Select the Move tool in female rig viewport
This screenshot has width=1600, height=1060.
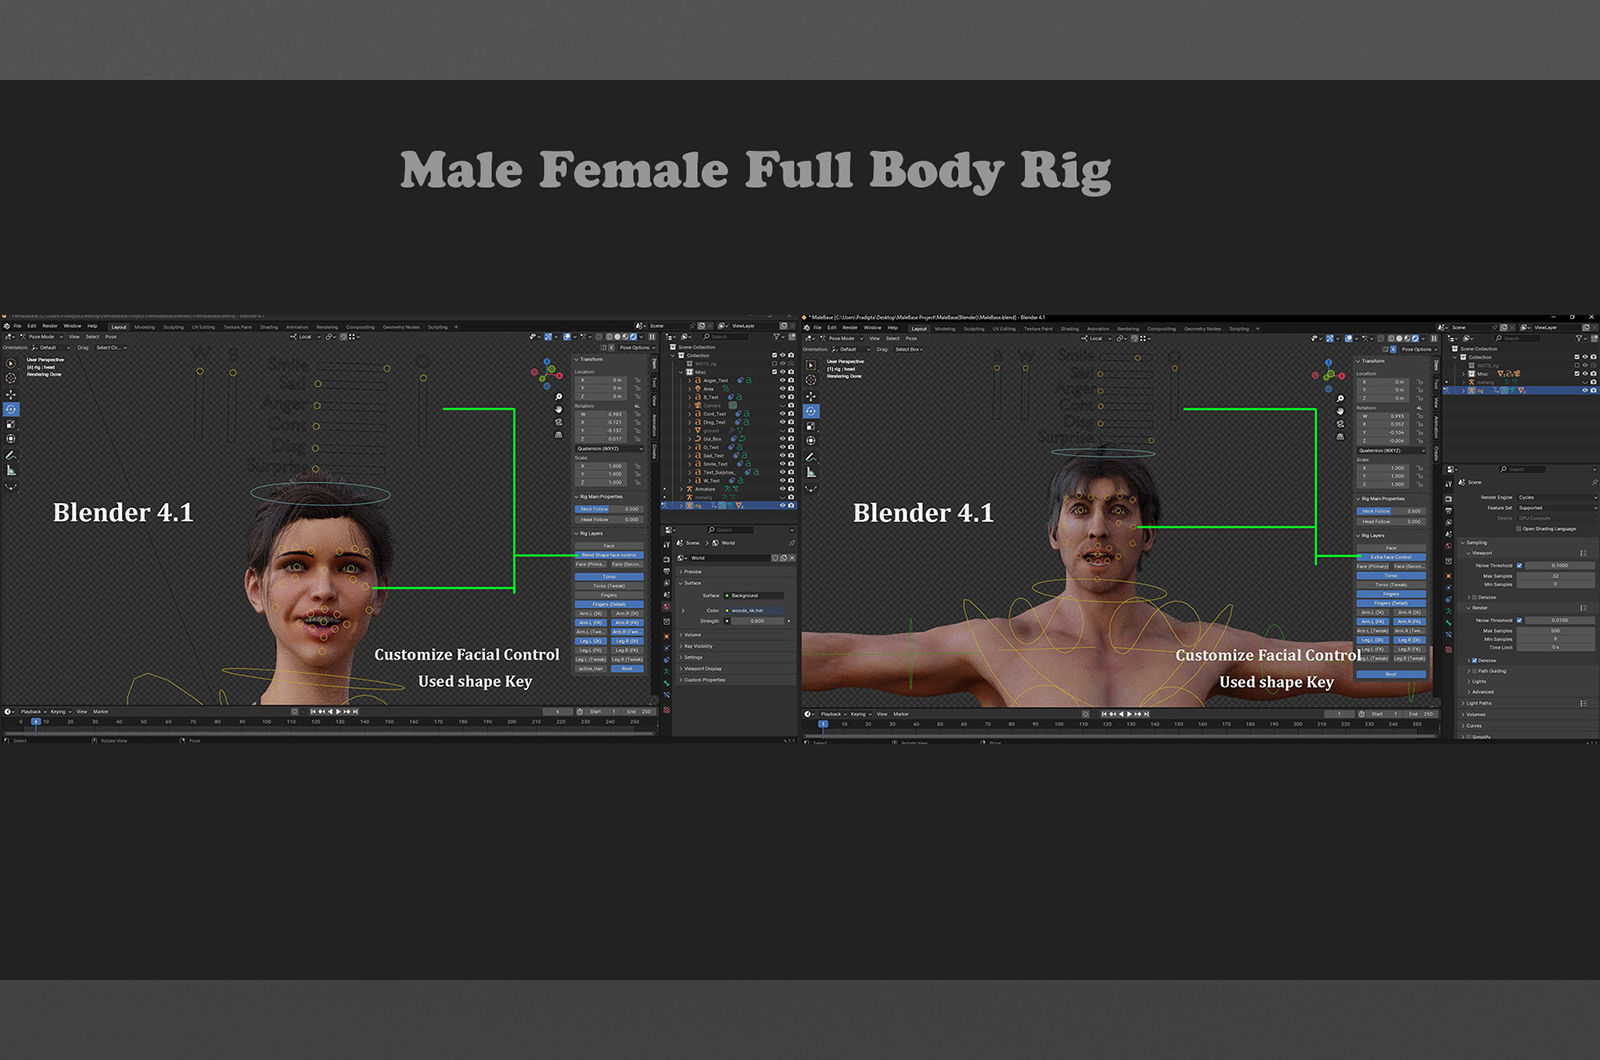(11, 395)
